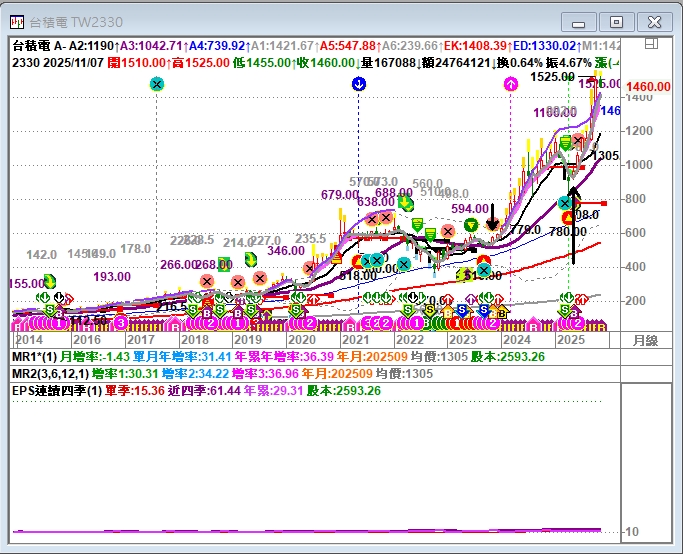683x554 pixels.
Task: Maximize the 台積電 TW2330 chart window
Action: tap(616, 21)
